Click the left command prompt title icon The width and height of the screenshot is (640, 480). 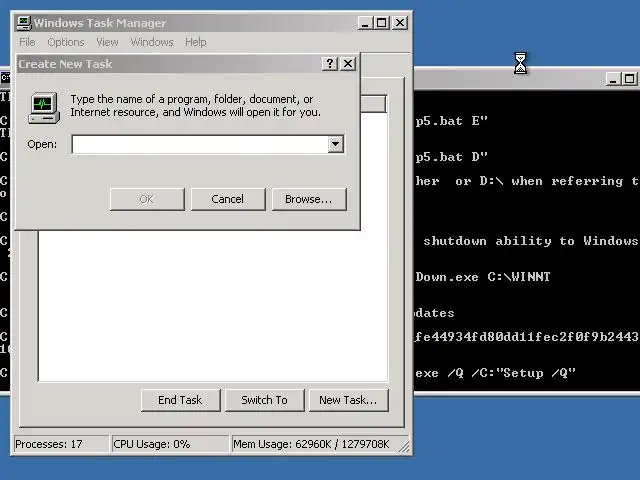[5, 77]
